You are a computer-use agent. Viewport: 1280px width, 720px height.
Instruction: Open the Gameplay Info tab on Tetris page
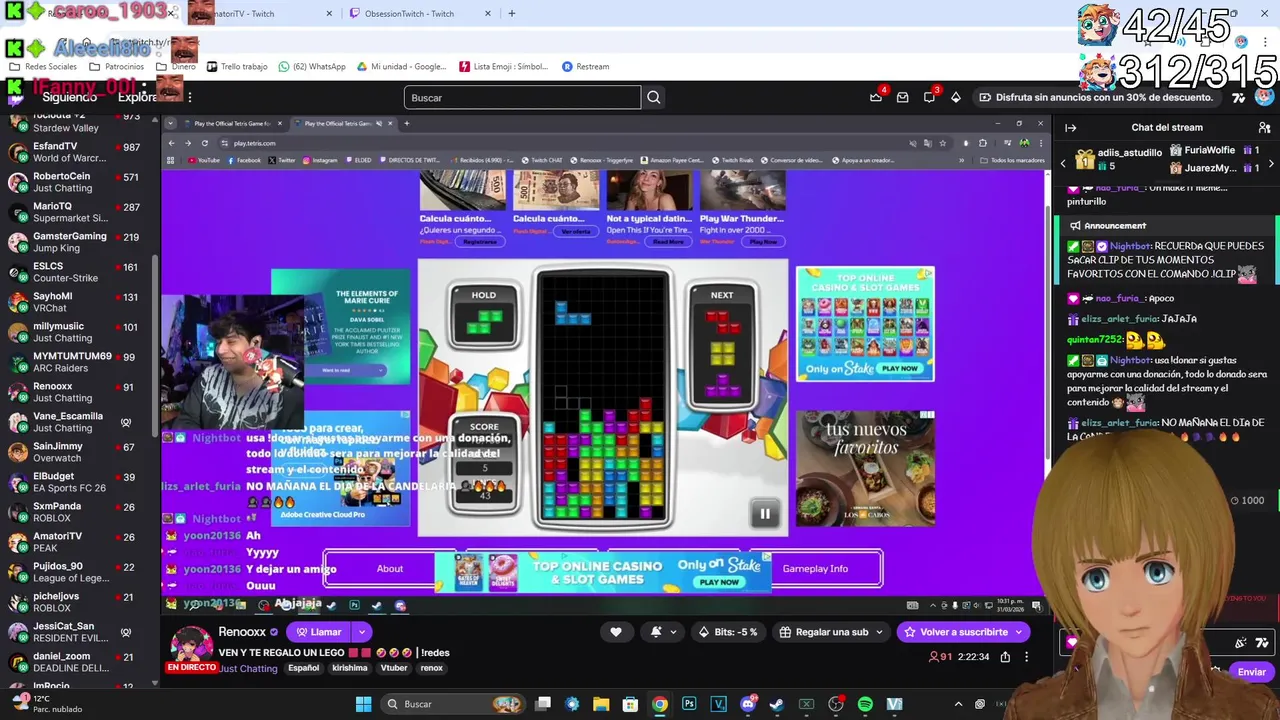click(815, 569)
